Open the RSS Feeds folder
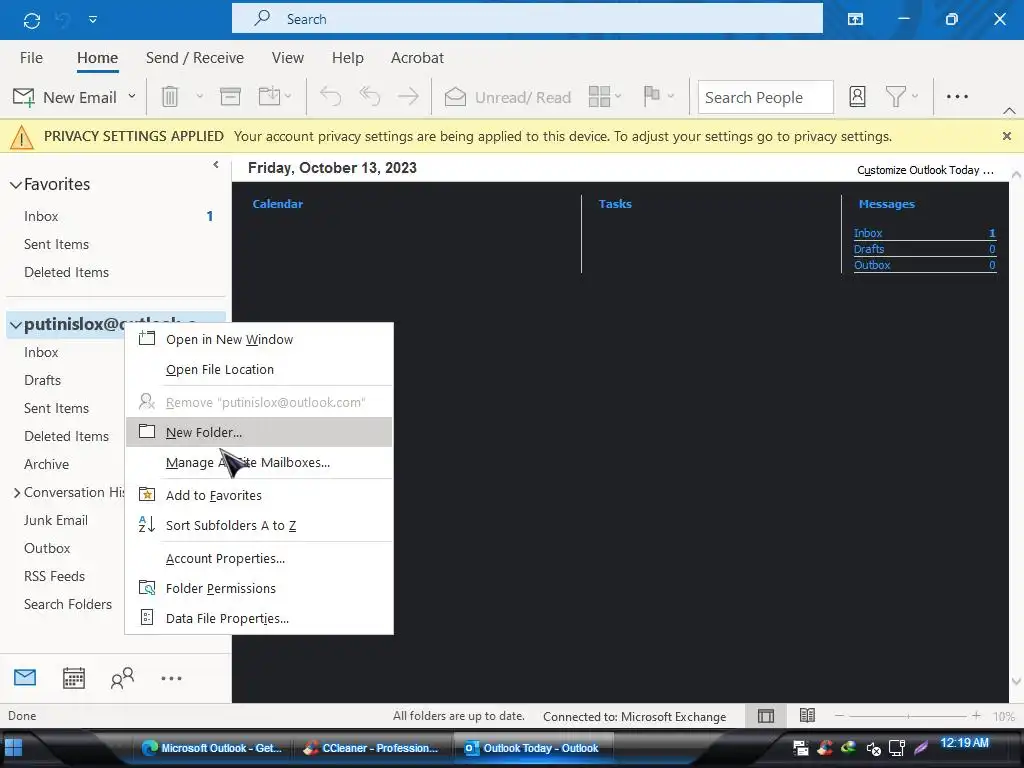 (x=54, y=577)
